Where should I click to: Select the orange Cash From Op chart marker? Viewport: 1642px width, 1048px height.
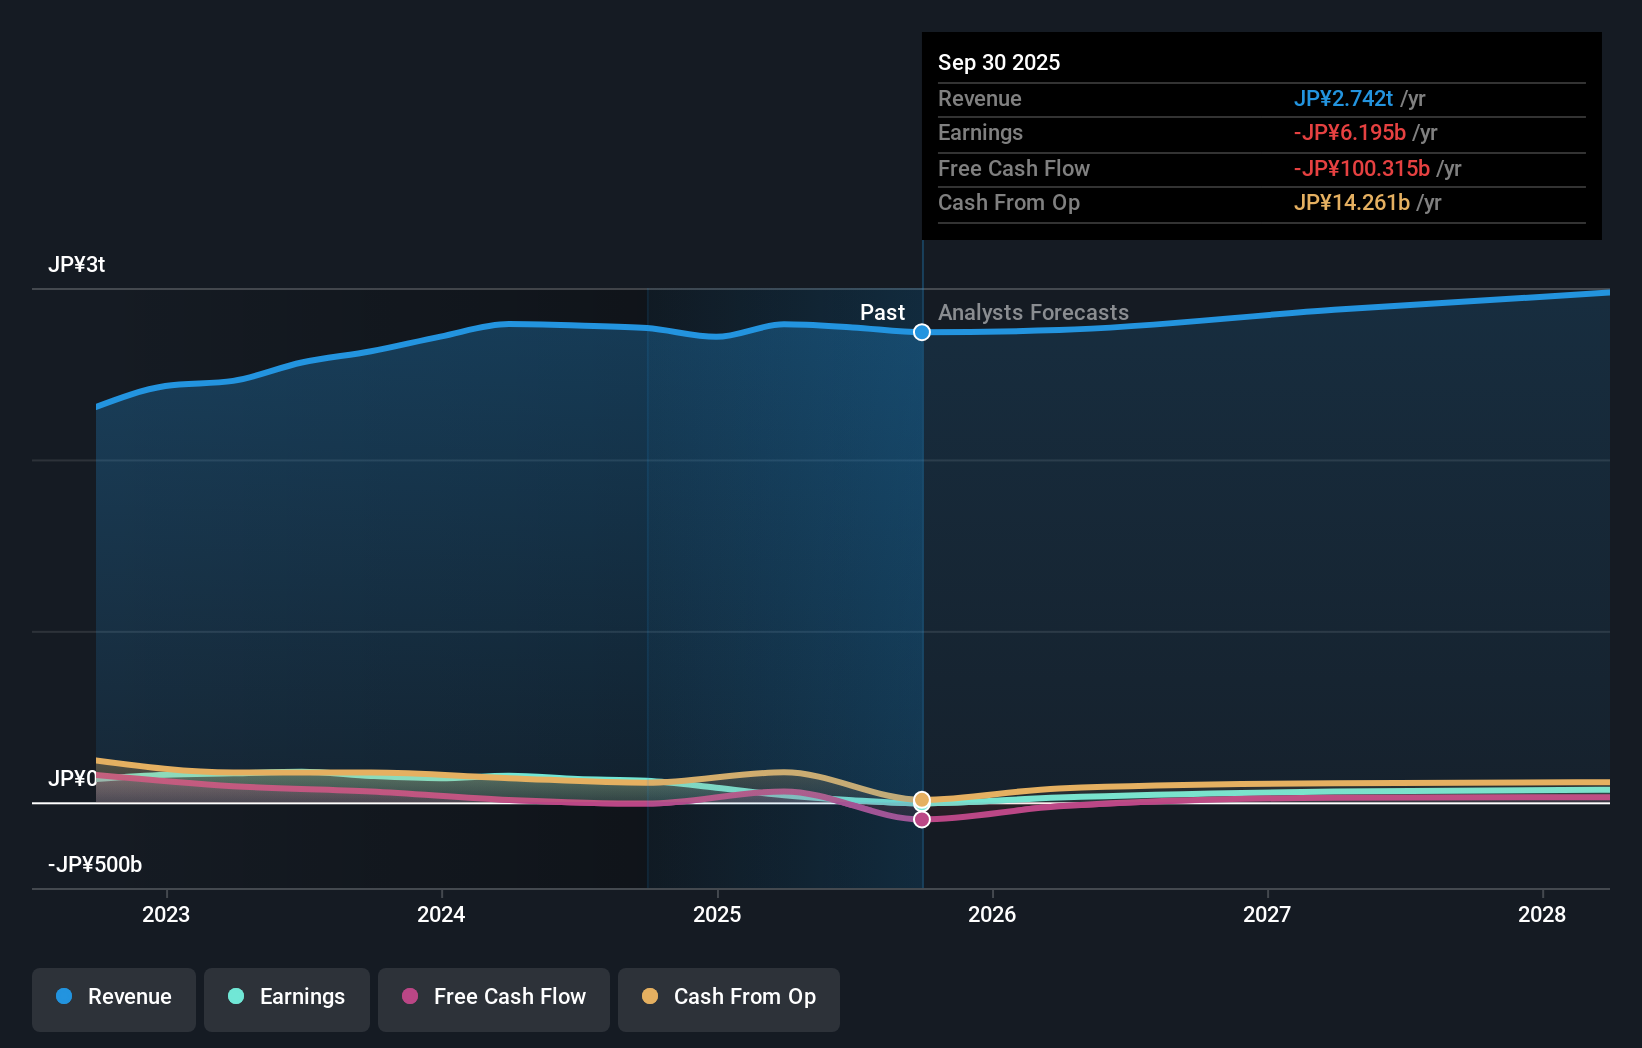tap(921, 799)
